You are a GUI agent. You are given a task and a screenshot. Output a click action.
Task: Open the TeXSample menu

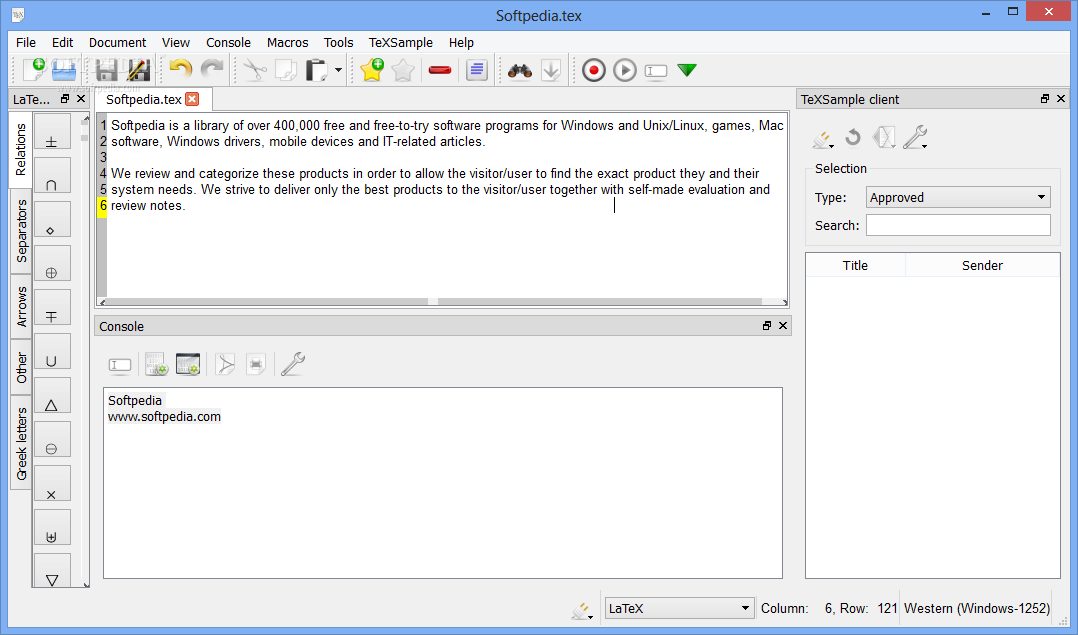401,43
